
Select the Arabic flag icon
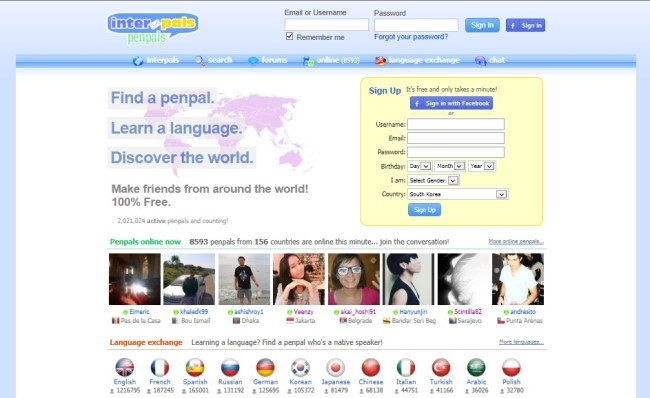476,367
